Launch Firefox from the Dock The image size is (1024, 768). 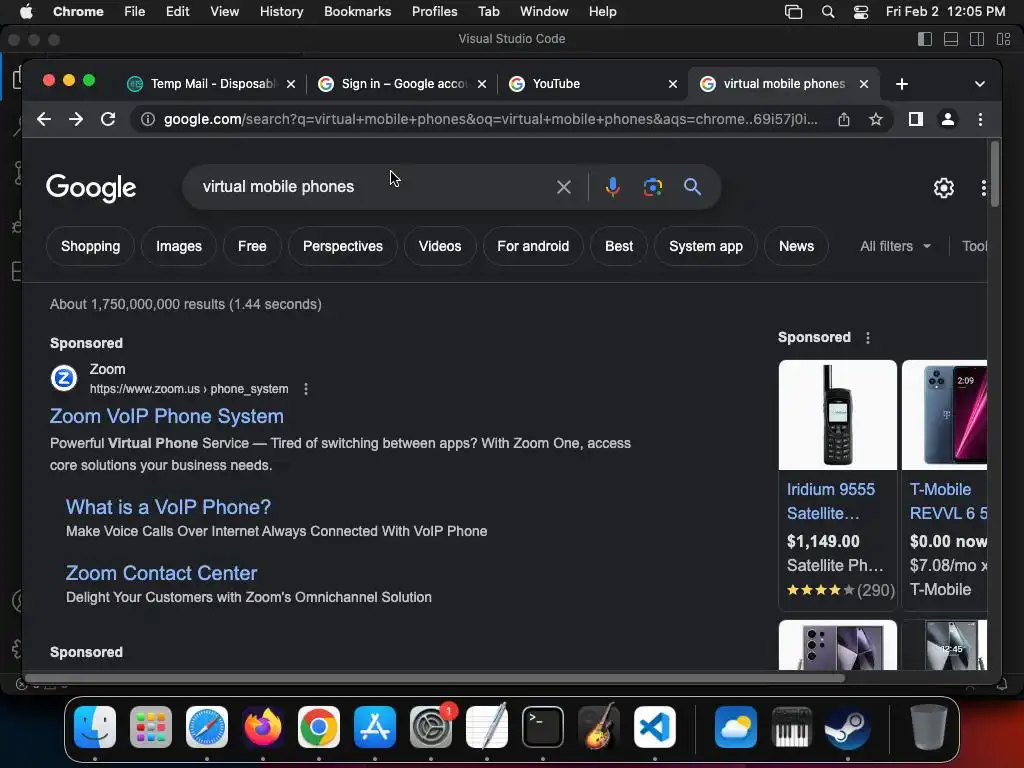[x=263, y=727]
